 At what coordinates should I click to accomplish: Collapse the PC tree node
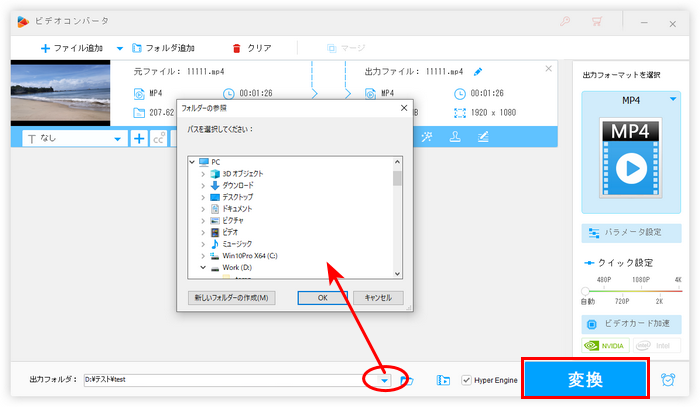coord(192,162)
